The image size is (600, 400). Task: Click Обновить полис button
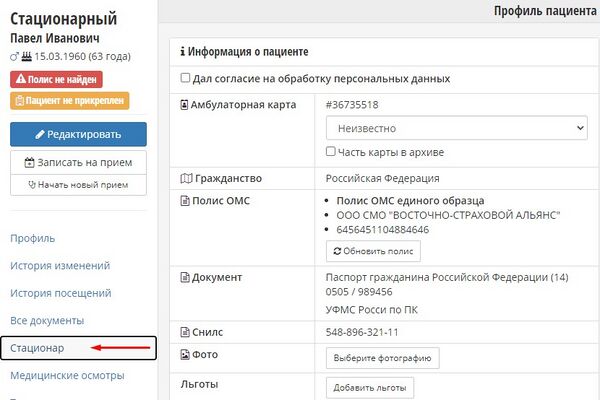[x=373, y=251]
